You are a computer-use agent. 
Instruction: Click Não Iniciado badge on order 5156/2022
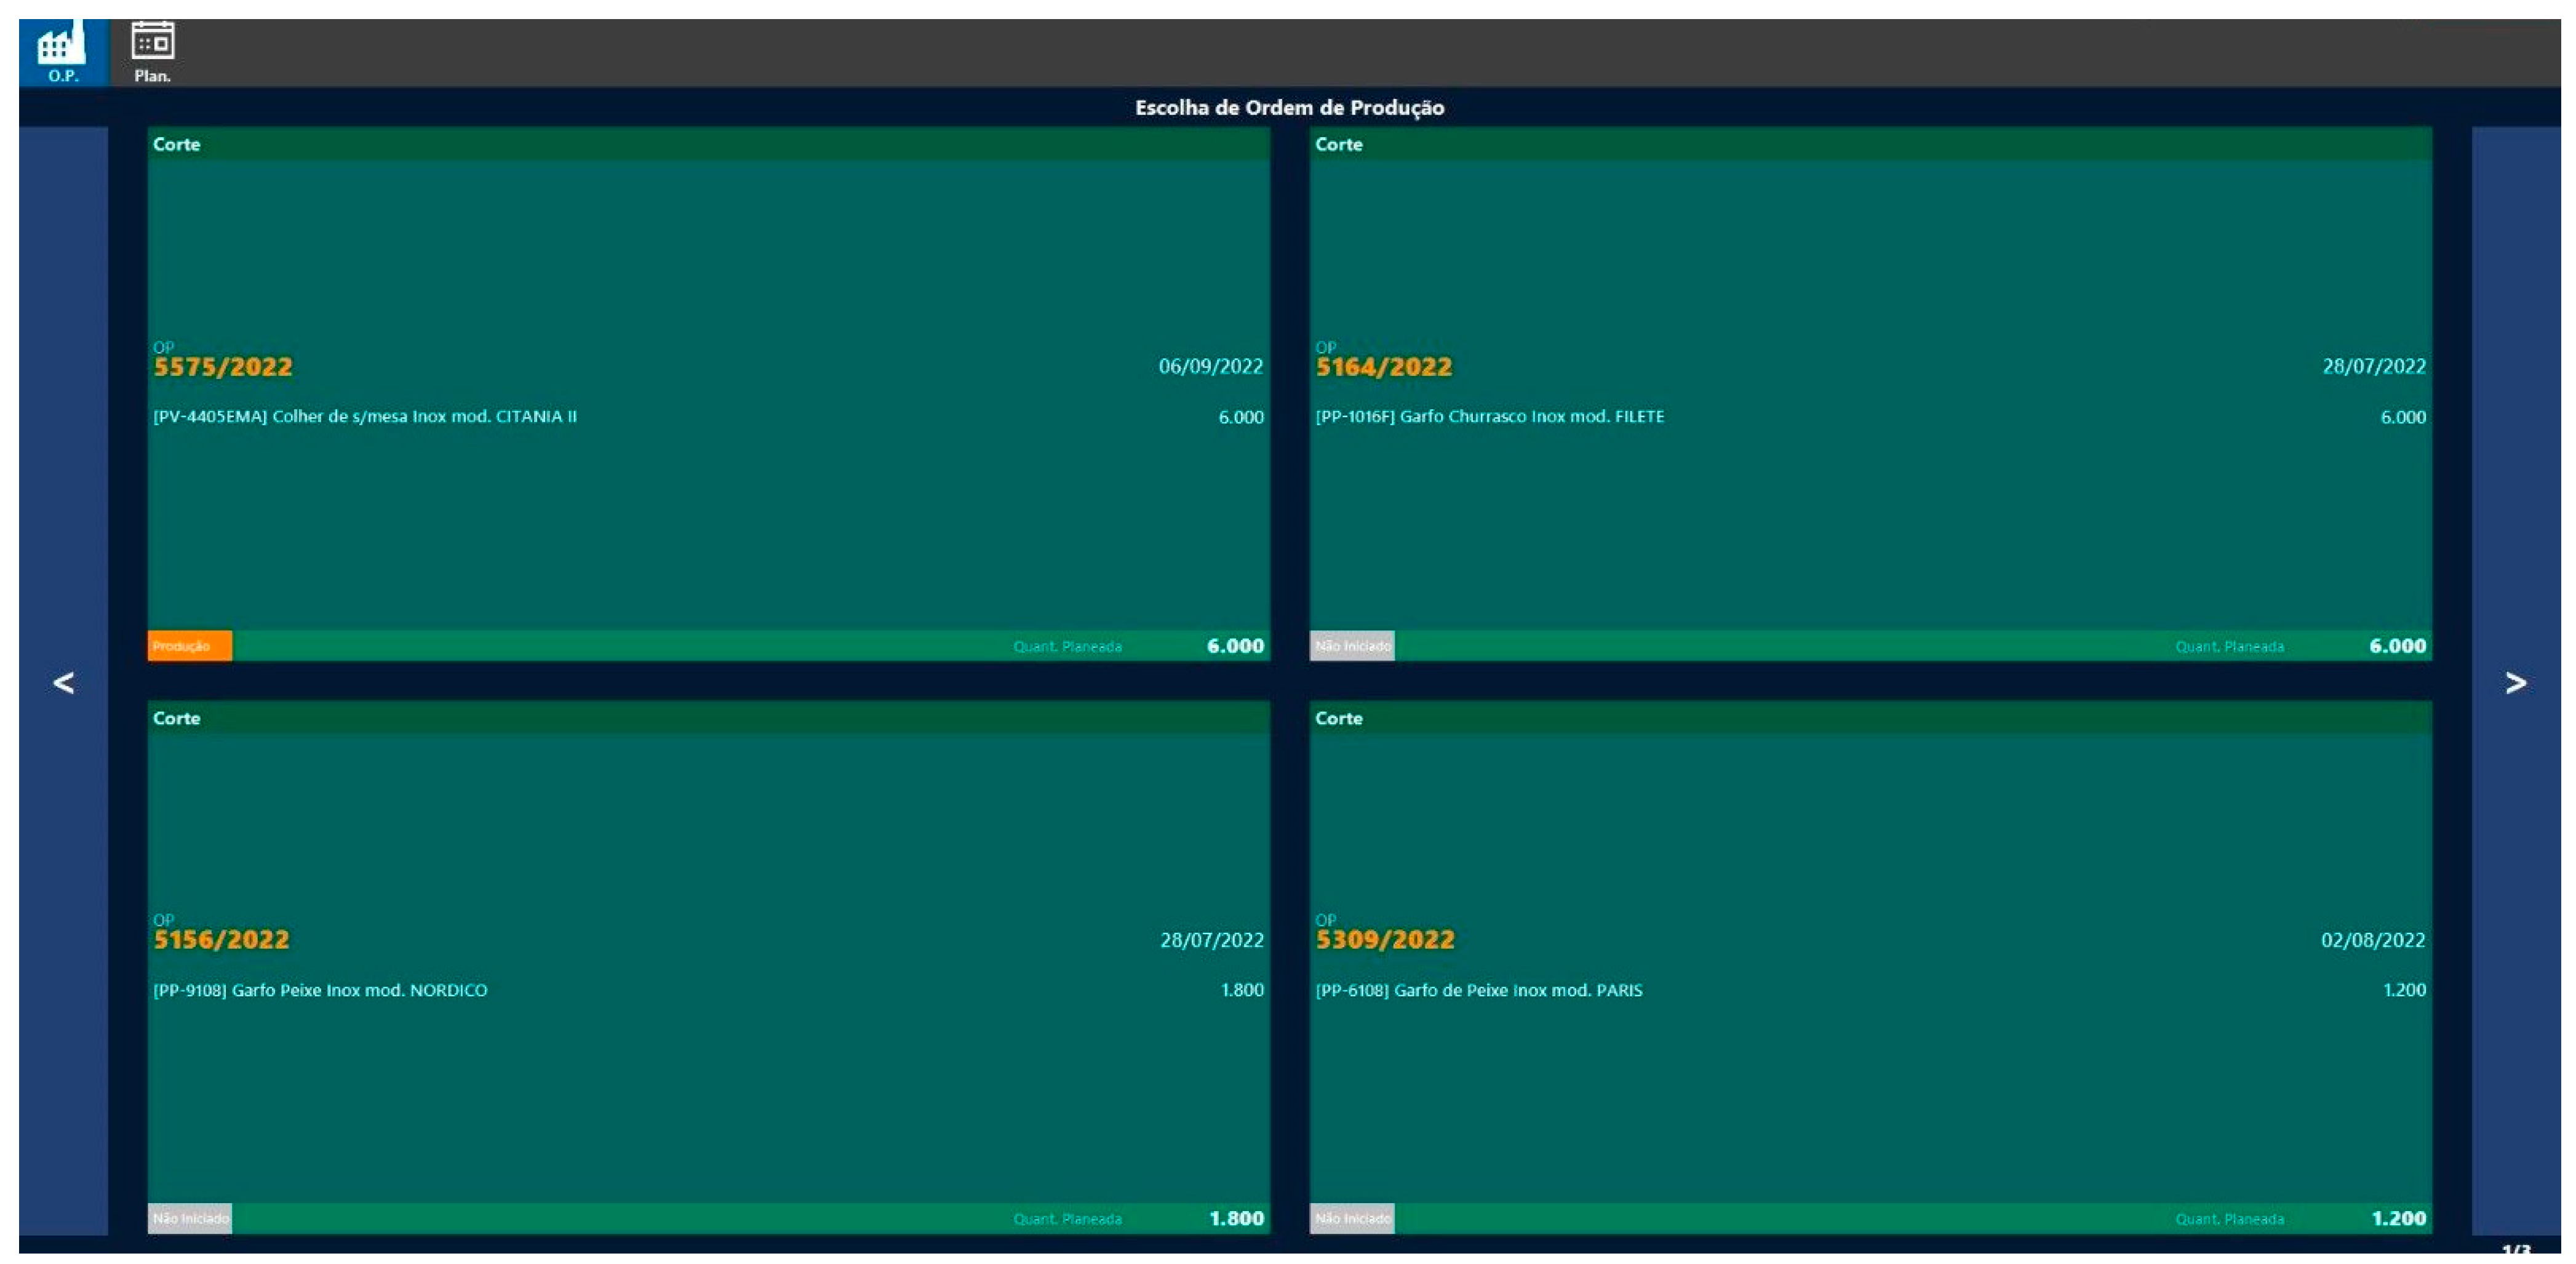tap(189, 1218)
